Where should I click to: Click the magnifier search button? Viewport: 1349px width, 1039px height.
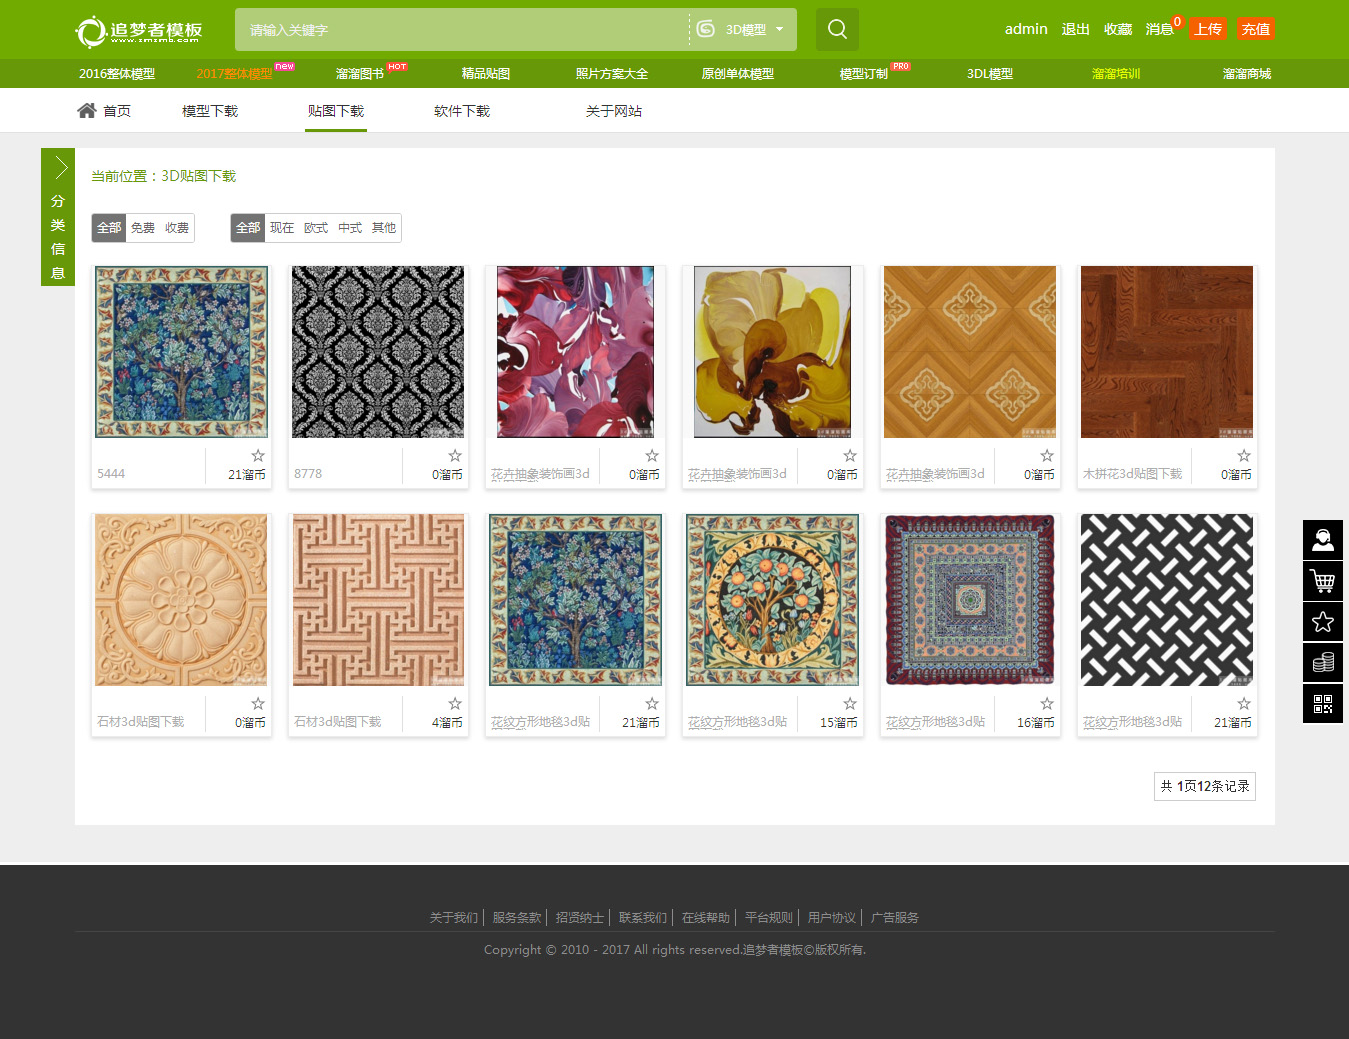point(837,30)
